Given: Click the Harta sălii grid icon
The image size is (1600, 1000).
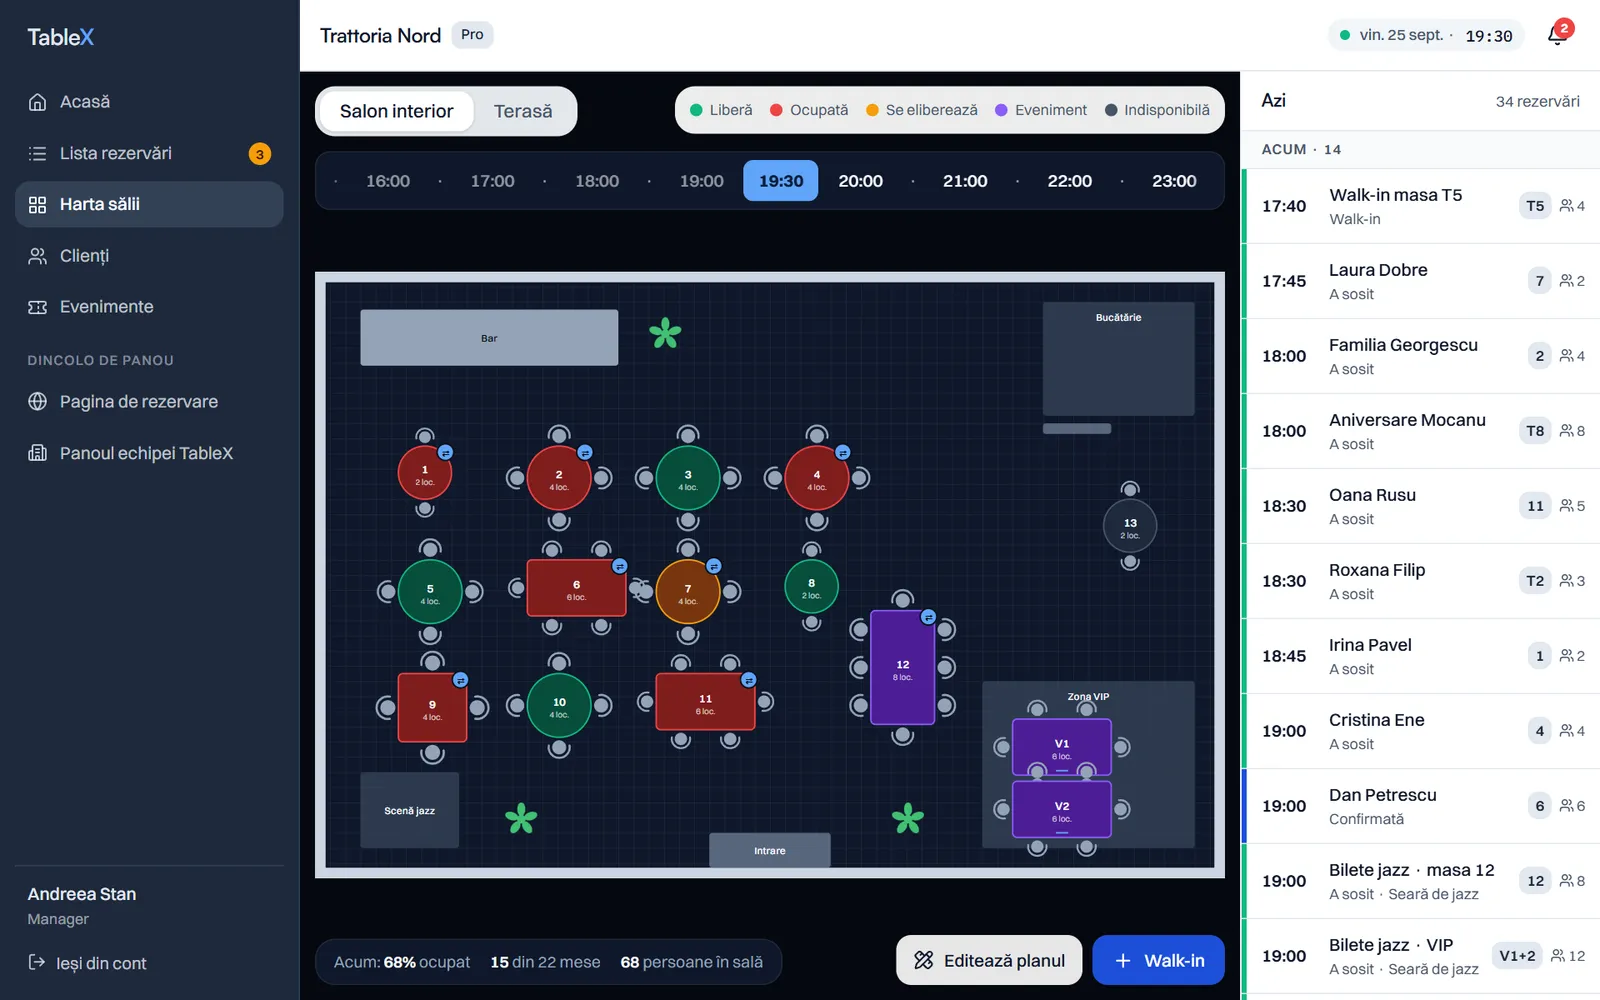Looking at the screenshot, I should 38,204.
